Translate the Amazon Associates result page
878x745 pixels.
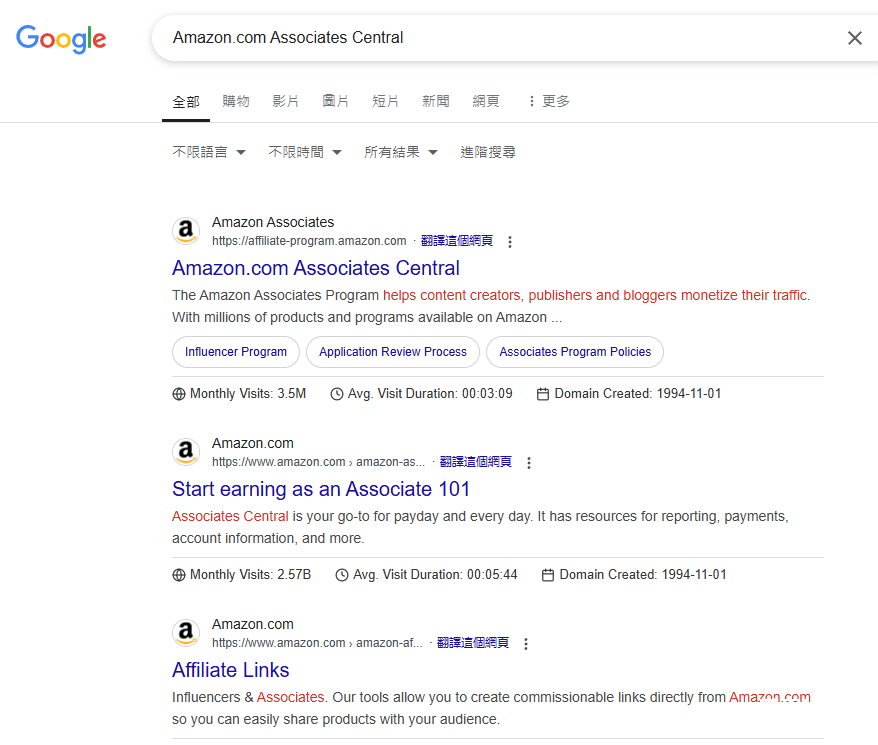(x=457, y=241)
